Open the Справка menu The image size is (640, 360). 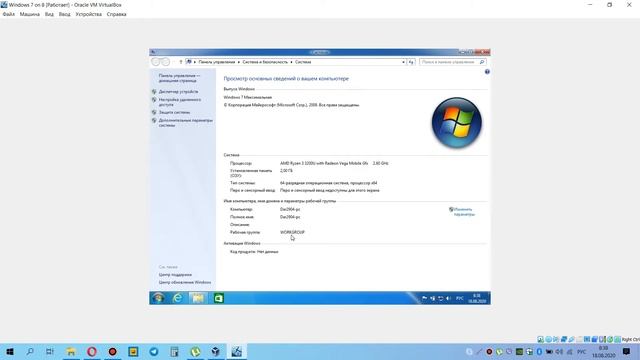point(117,14)
